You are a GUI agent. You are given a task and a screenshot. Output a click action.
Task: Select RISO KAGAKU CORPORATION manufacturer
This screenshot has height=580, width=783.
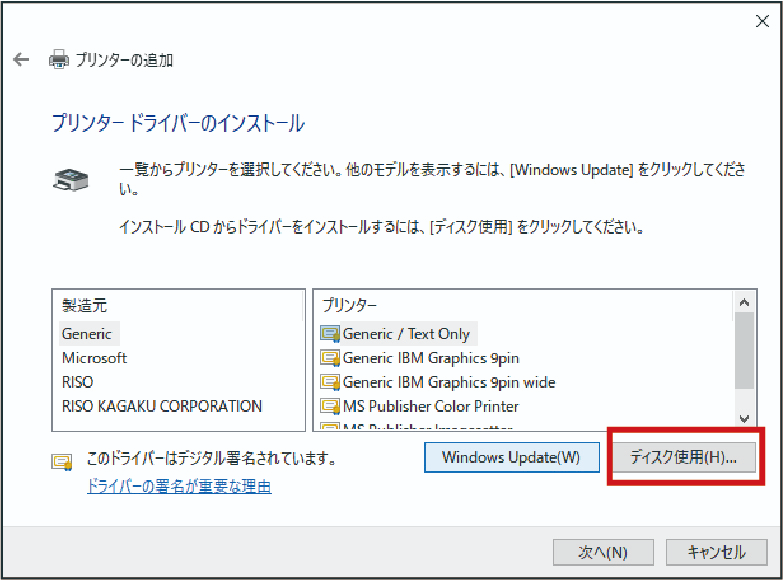tap(162, 406)
